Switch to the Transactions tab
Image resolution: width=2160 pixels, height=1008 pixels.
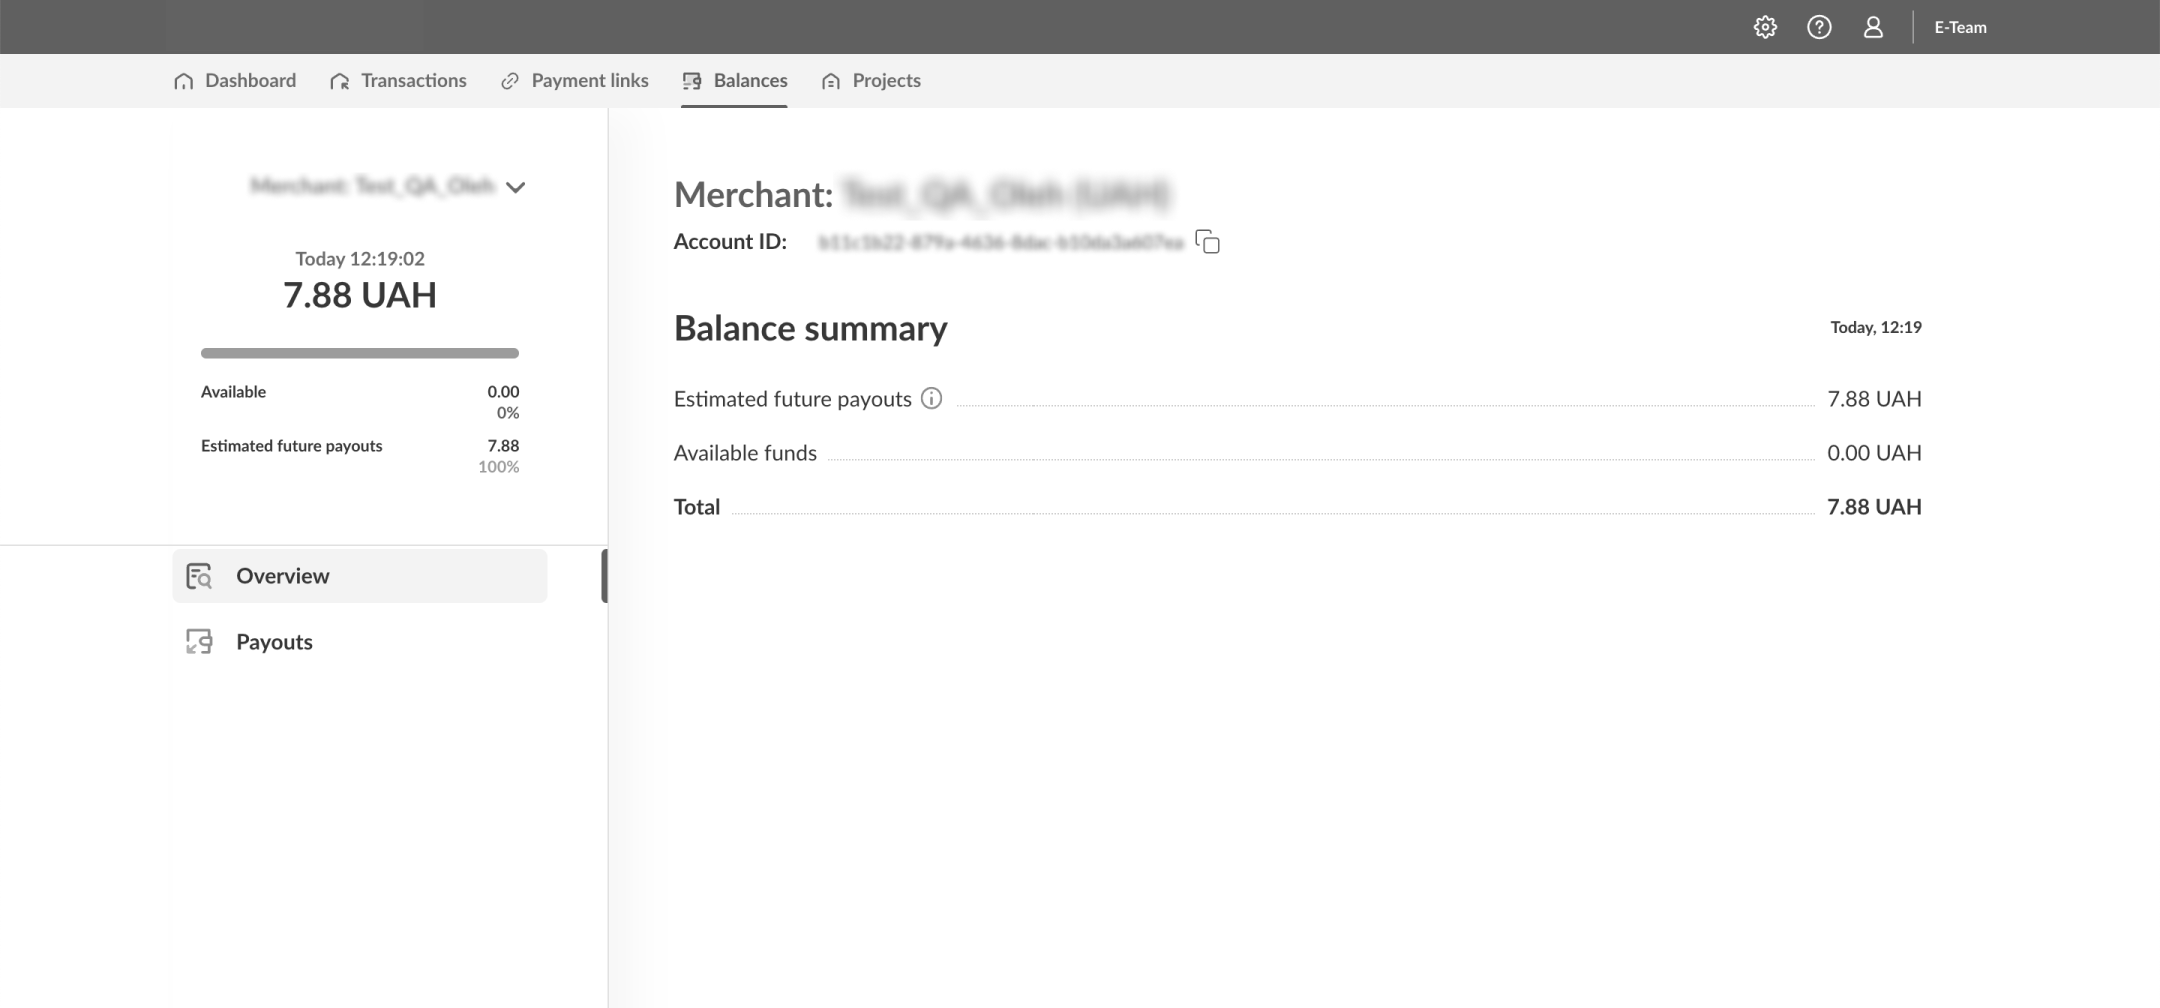pyautogui.click(x=413, y=81)
